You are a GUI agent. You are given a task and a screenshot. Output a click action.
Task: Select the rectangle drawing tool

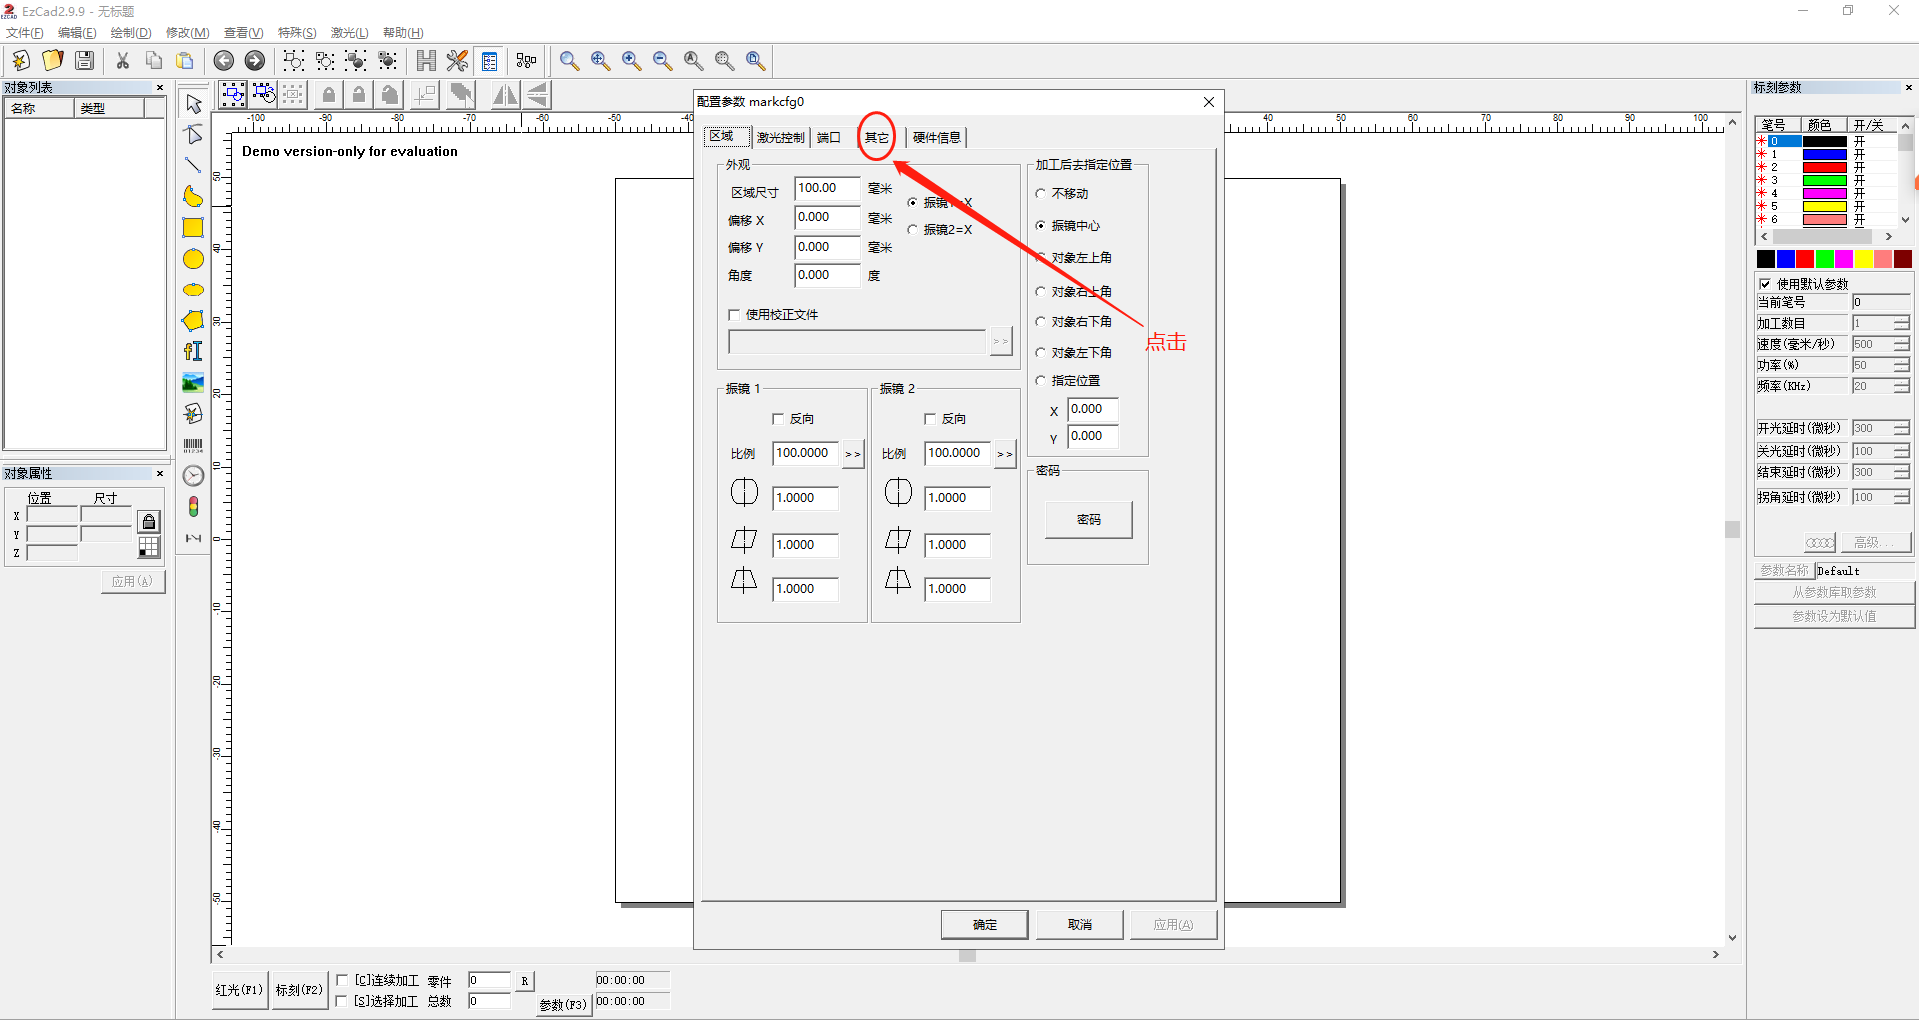coord(193,228)
